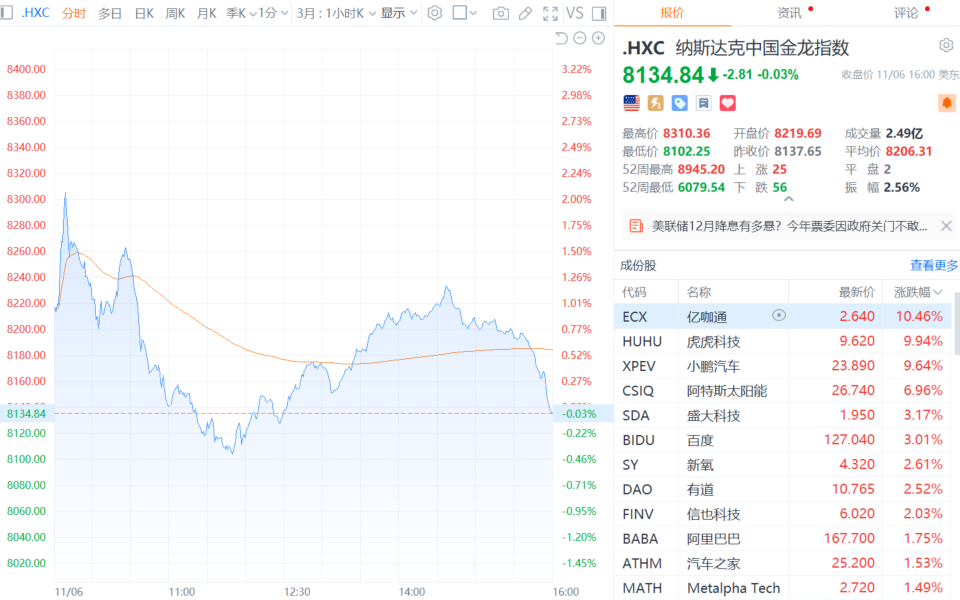Toggle the red heart favorite icon
This screenshot has width=960, height=600.
[x=727, y=103]
